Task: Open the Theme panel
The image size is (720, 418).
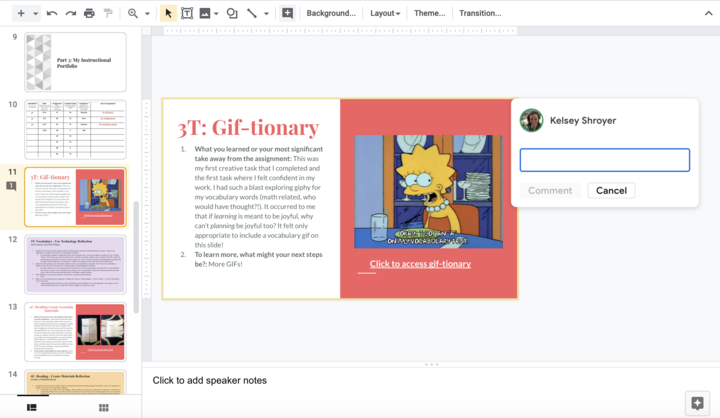Action: pos(429,13)
